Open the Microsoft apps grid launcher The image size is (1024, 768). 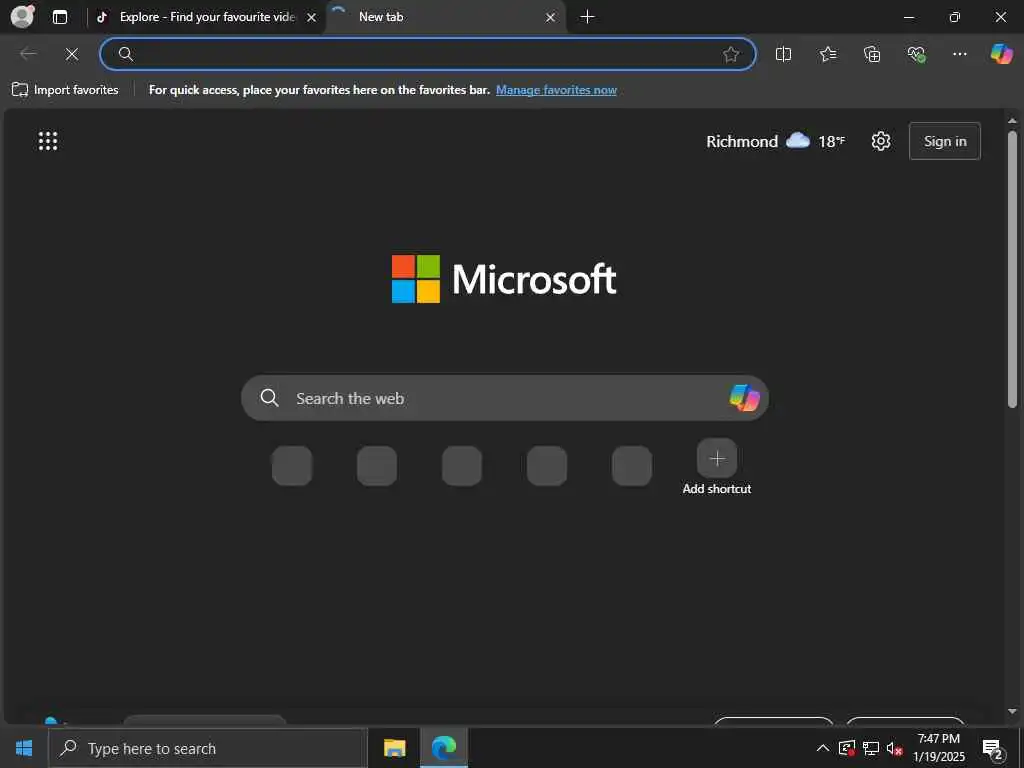click(48, 141)
